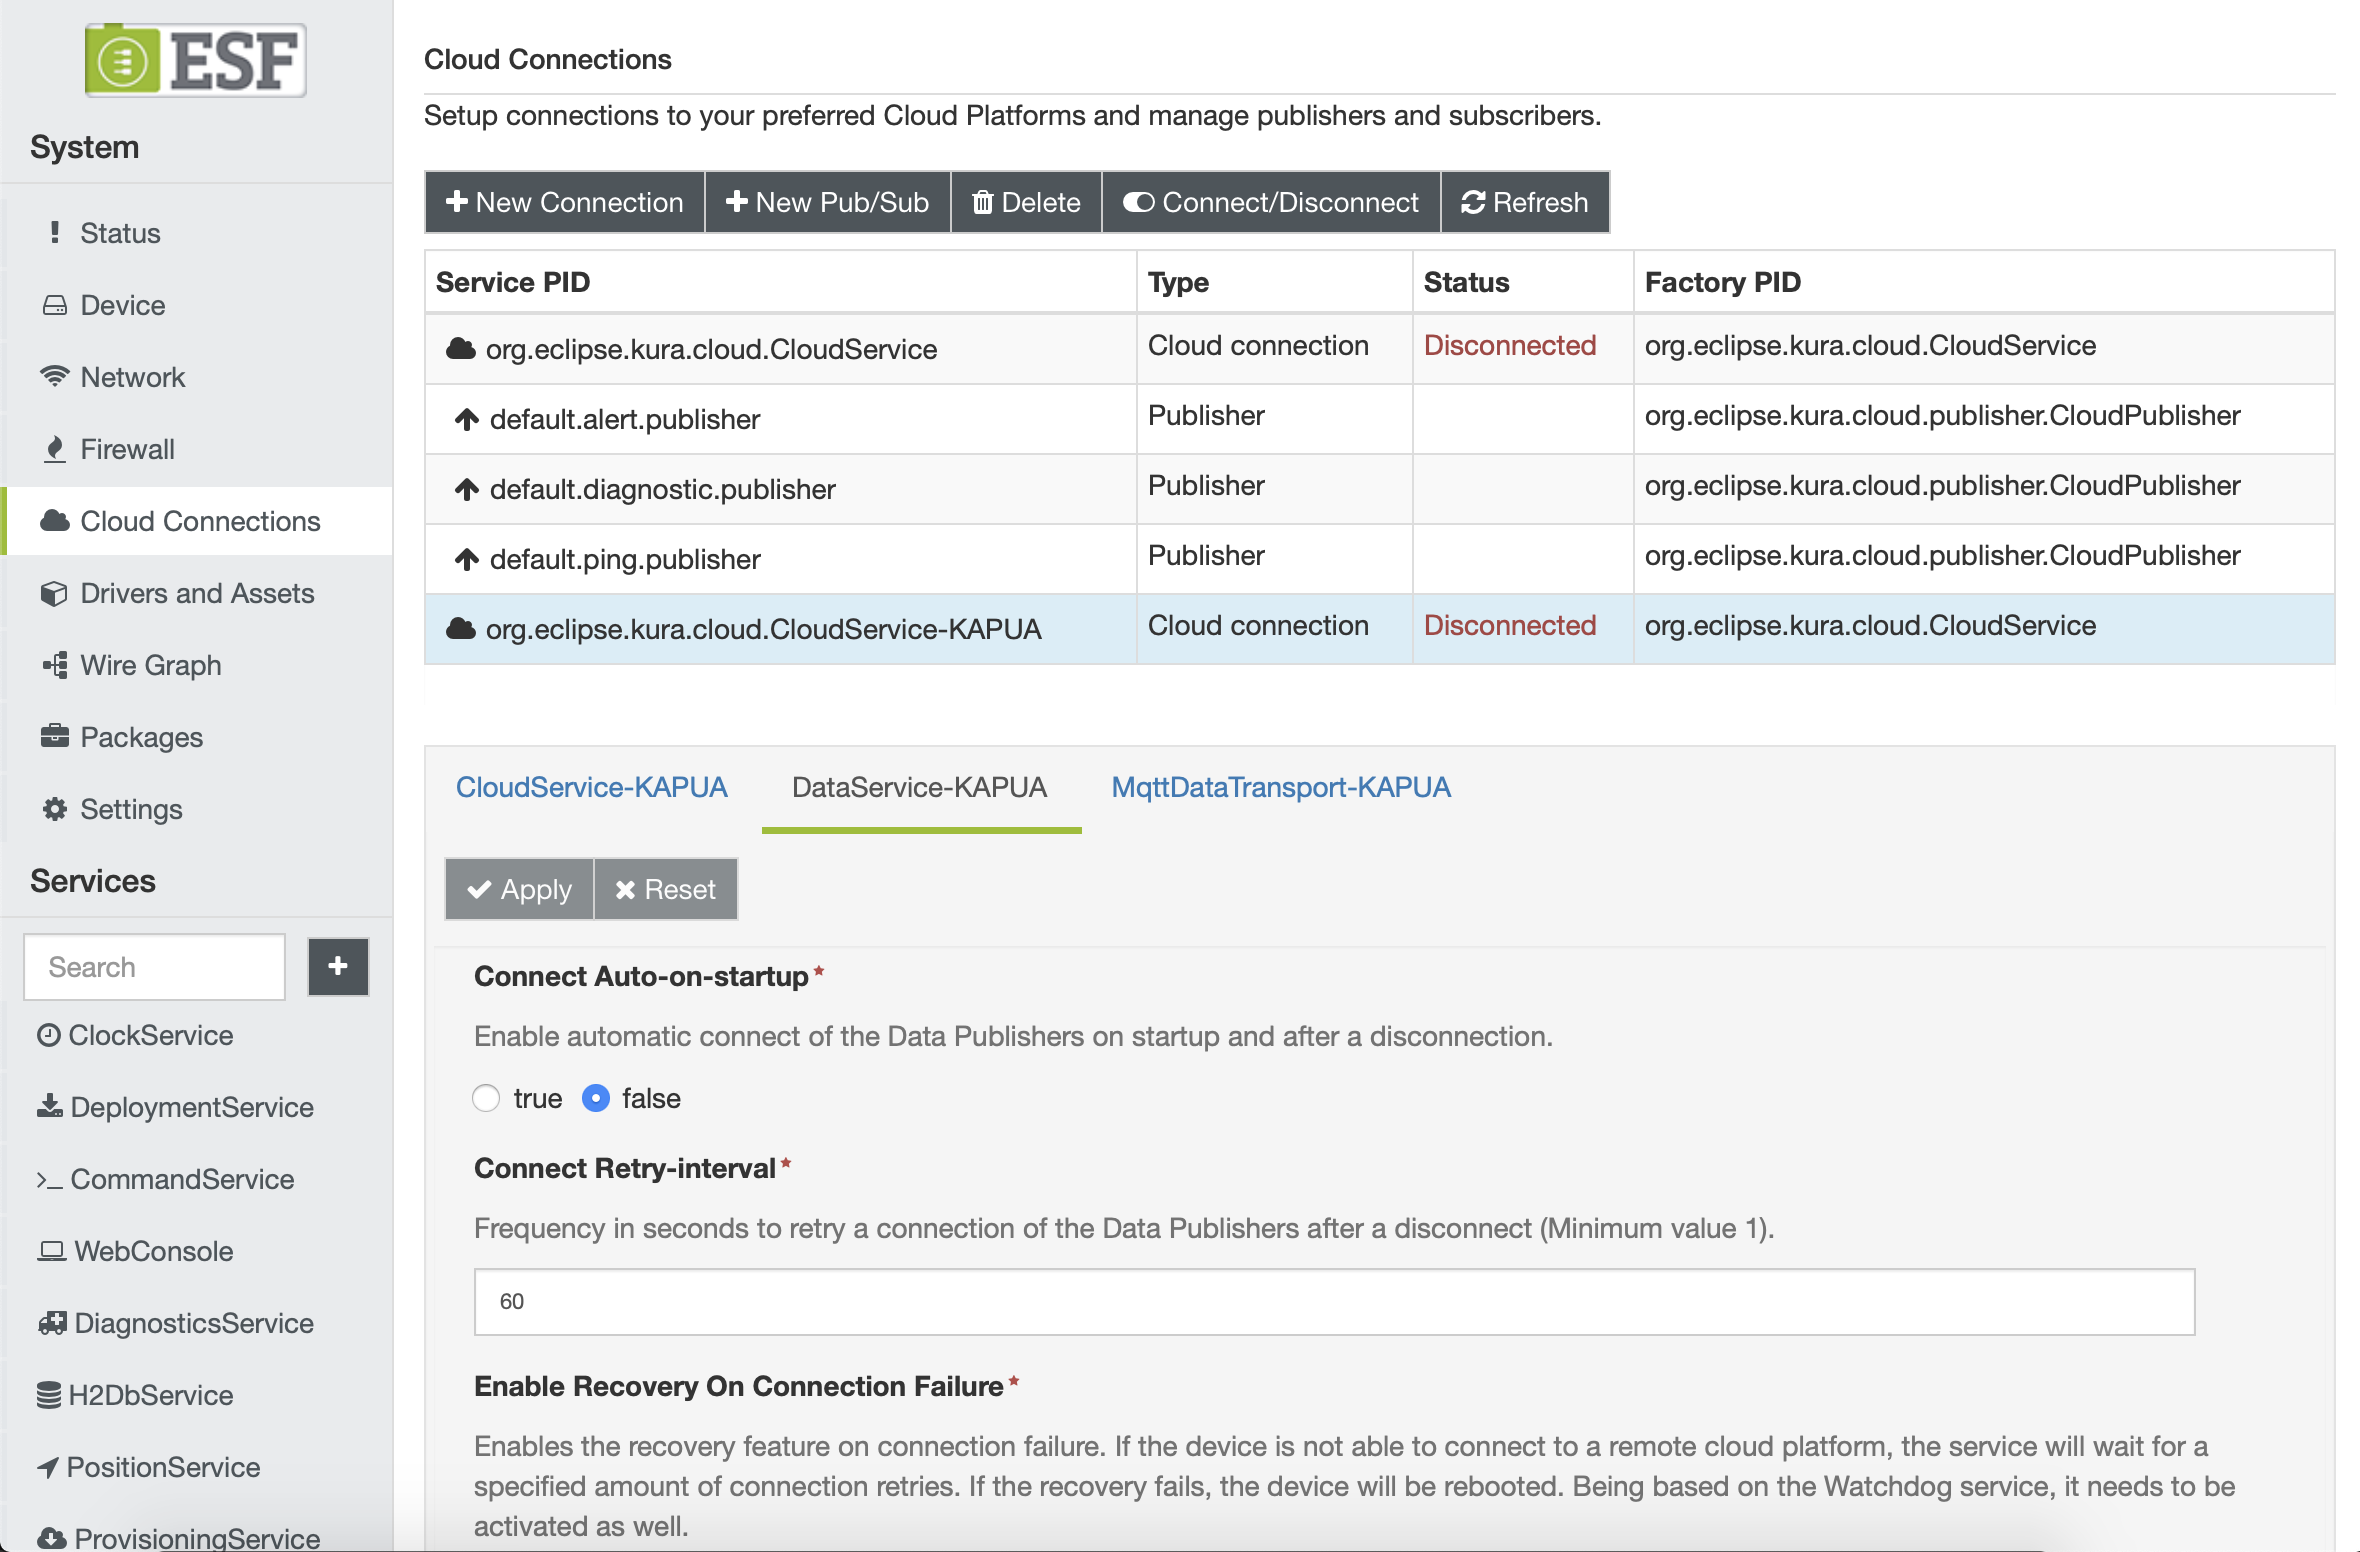Screen dimensions: 2360x1552
Task: Click the ESF logo
Action: click(196, 60)
